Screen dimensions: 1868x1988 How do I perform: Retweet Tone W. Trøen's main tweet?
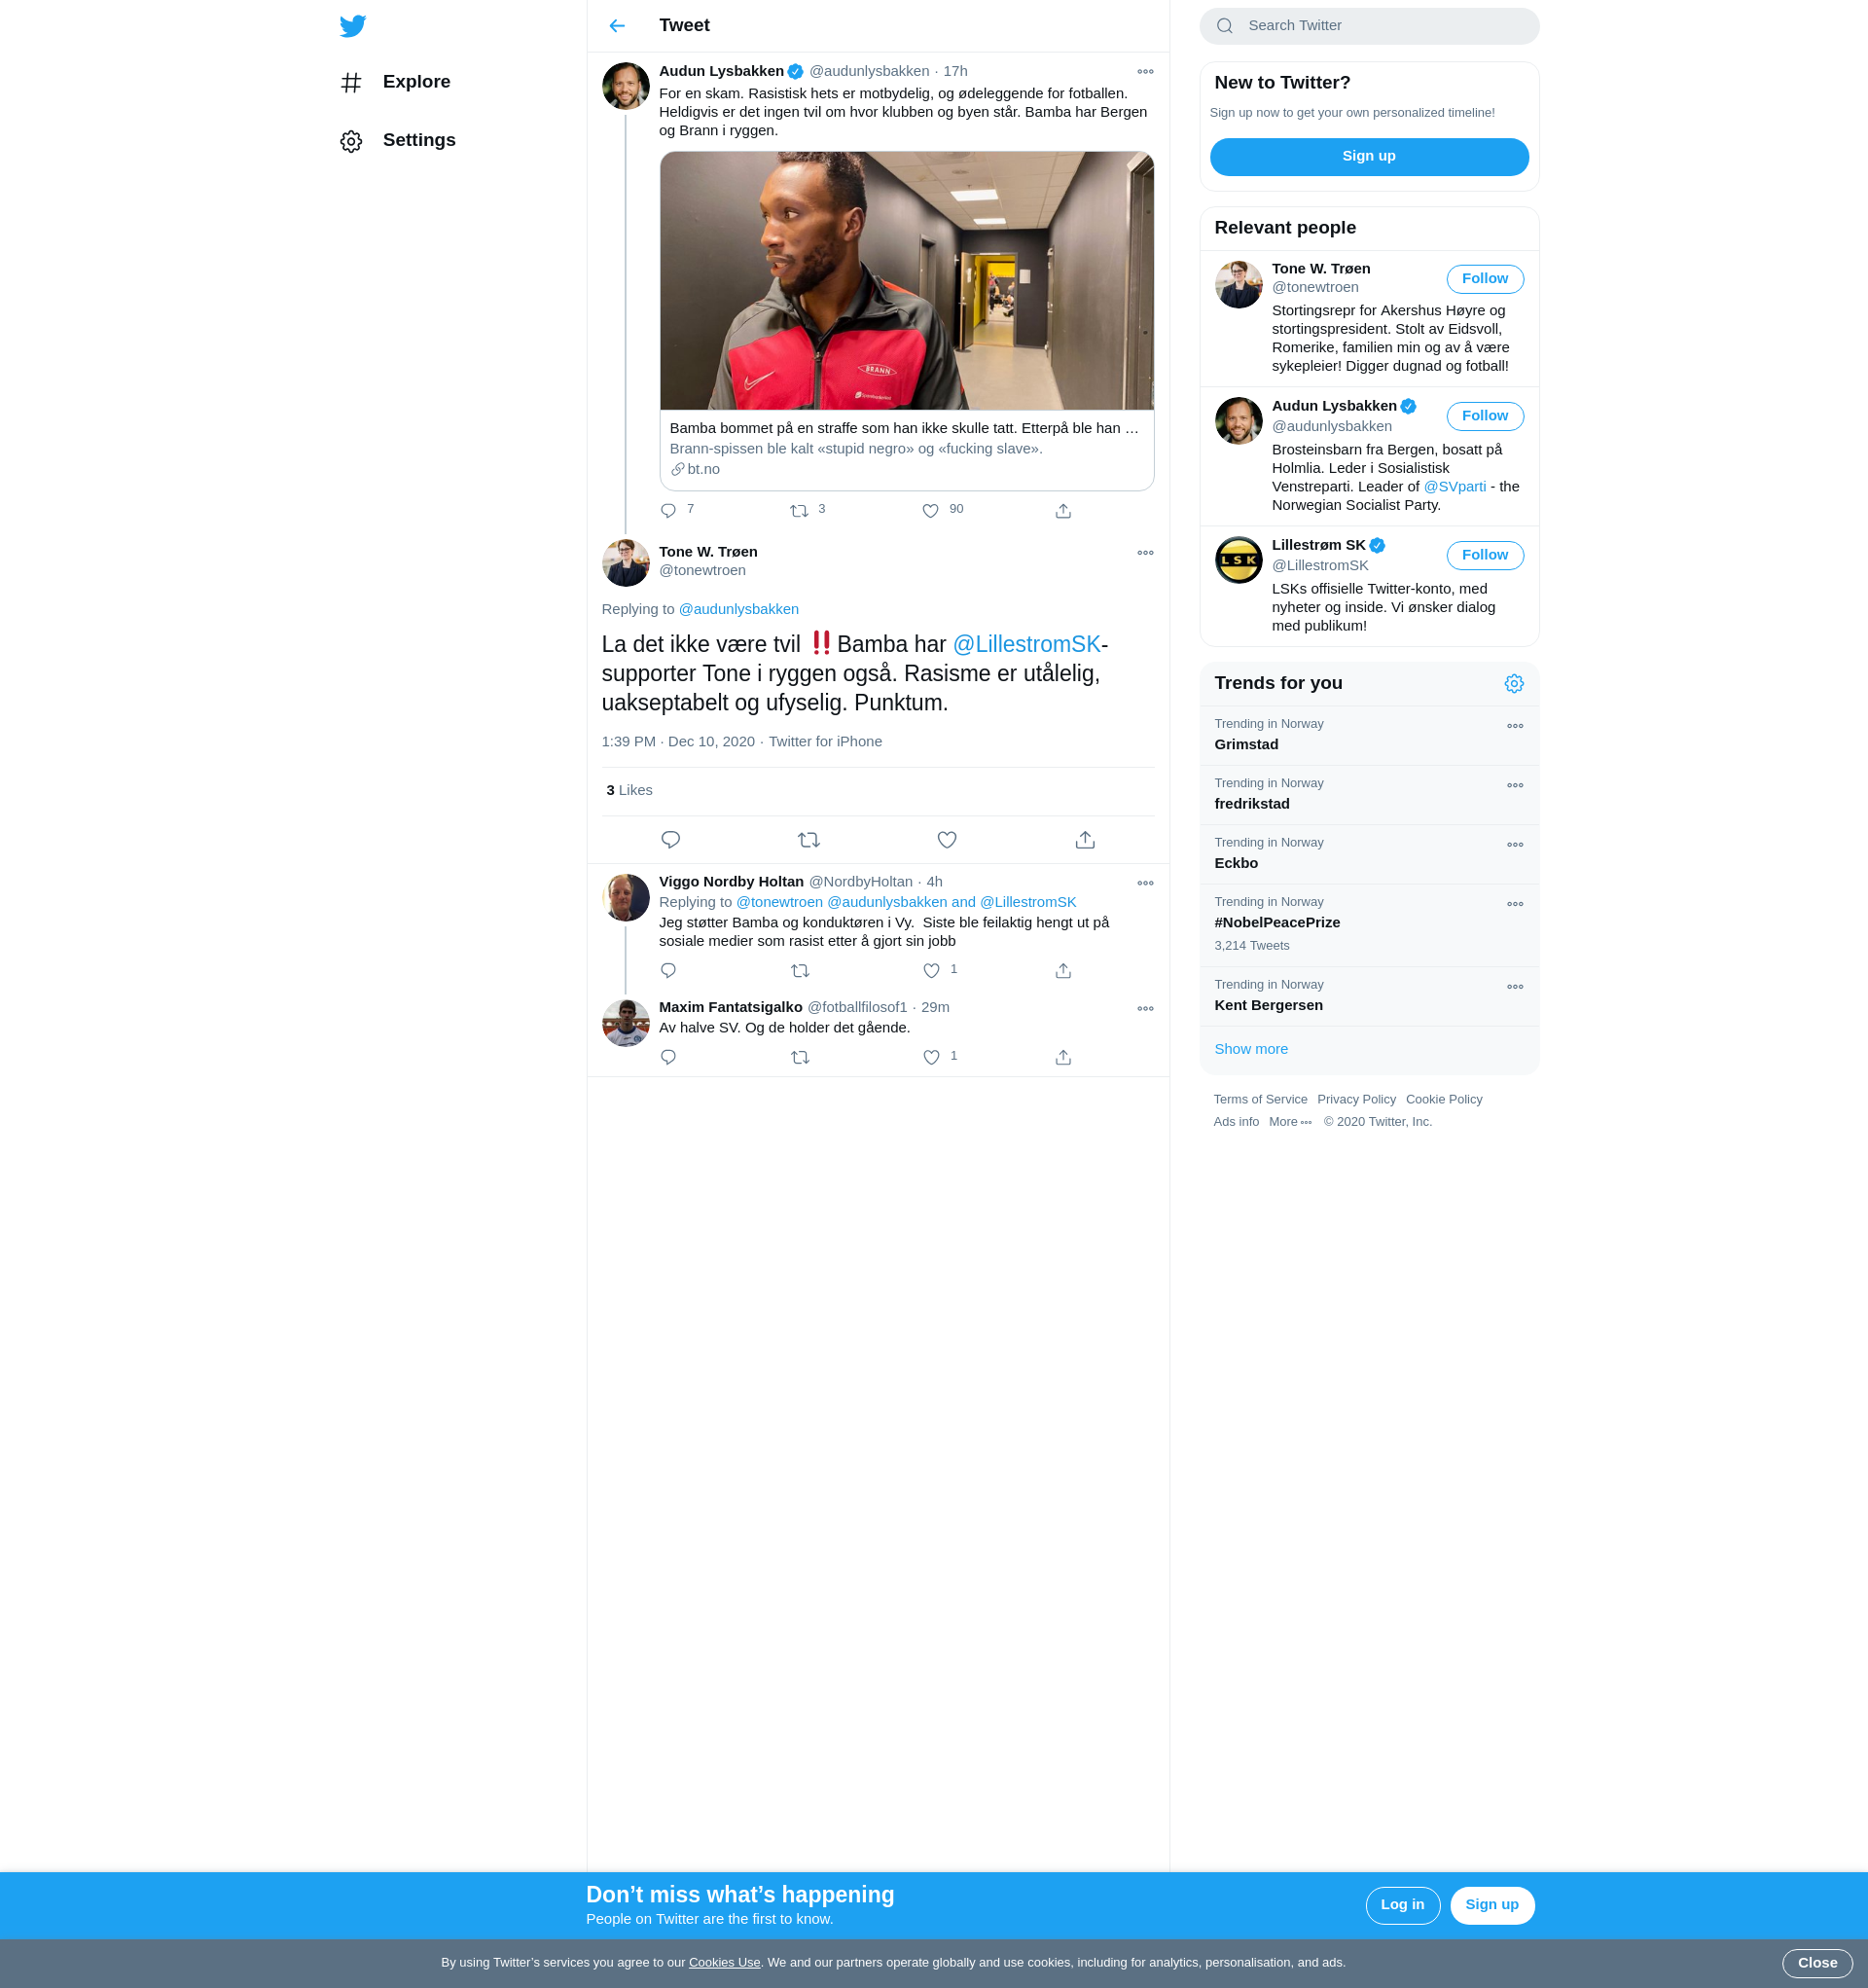(809, 840)
